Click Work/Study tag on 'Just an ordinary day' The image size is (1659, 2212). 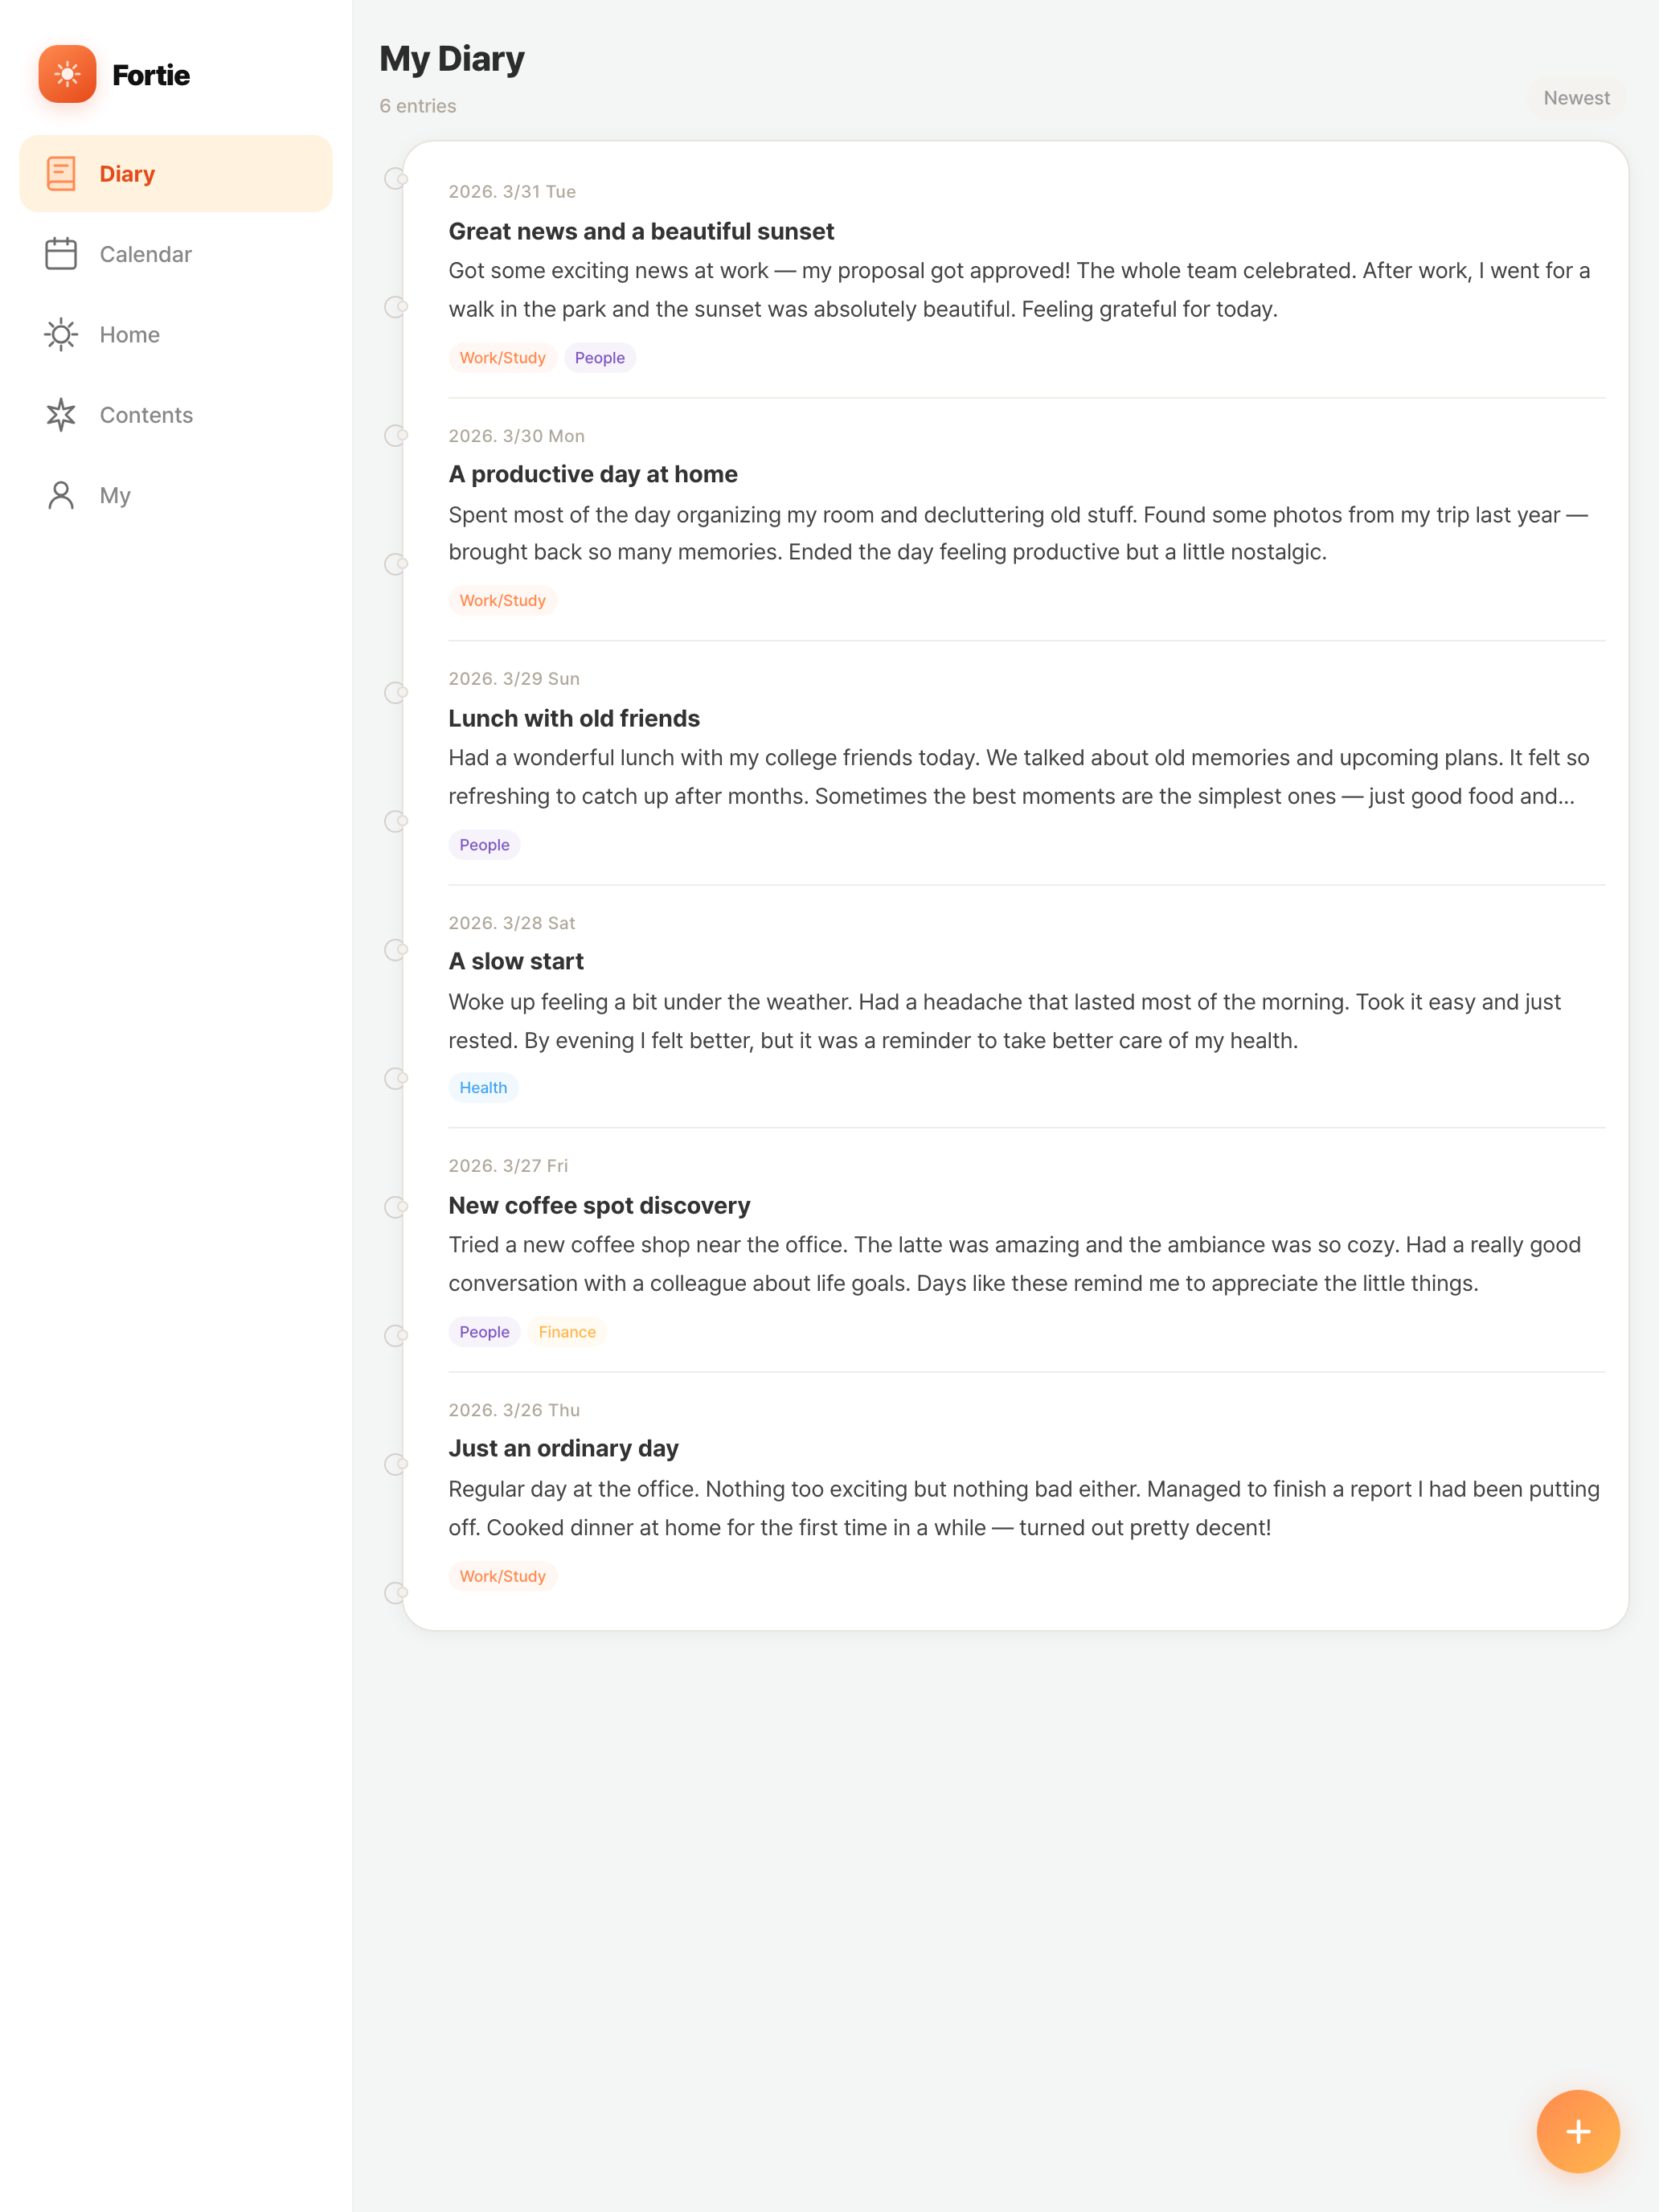(x=502, y=1576)
